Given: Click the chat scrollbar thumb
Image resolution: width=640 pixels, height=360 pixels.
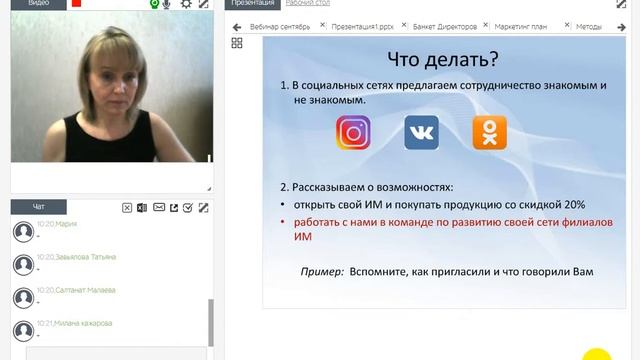Looking at the screenshot, I should [211, 322].
